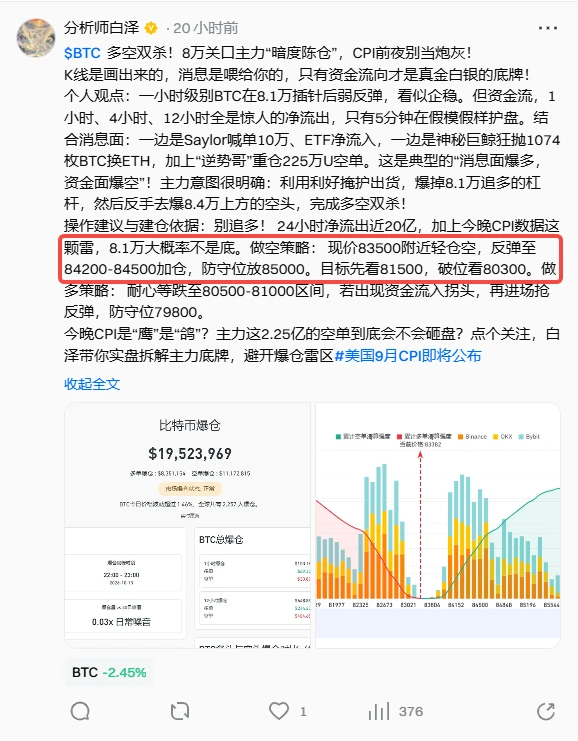Viewport: 578px width, 741px height.
Task: Click the BTC -2.45% price tag
Action: (x=109, y=672)
